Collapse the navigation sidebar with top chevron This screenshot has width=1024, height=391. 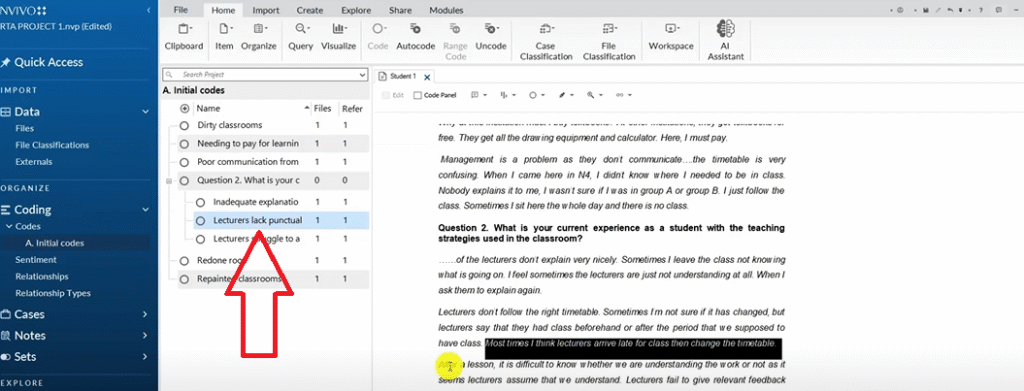point(149,10)
